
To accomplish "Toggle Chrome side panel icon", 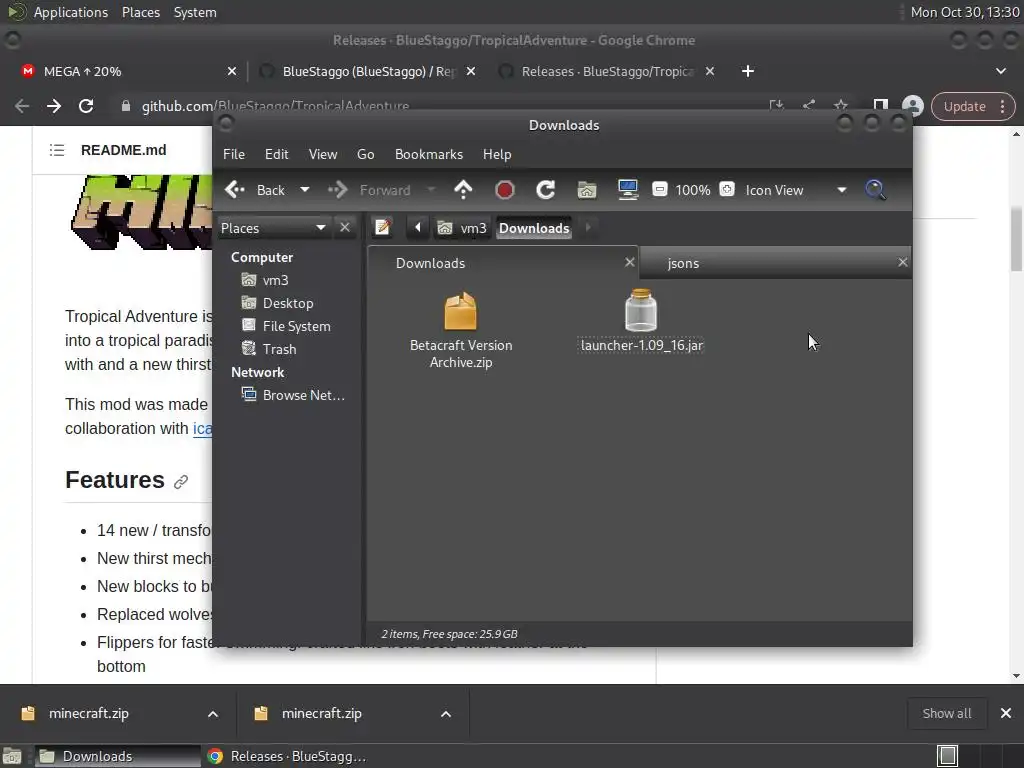I will pyautogui.click(x=880, y=106).
